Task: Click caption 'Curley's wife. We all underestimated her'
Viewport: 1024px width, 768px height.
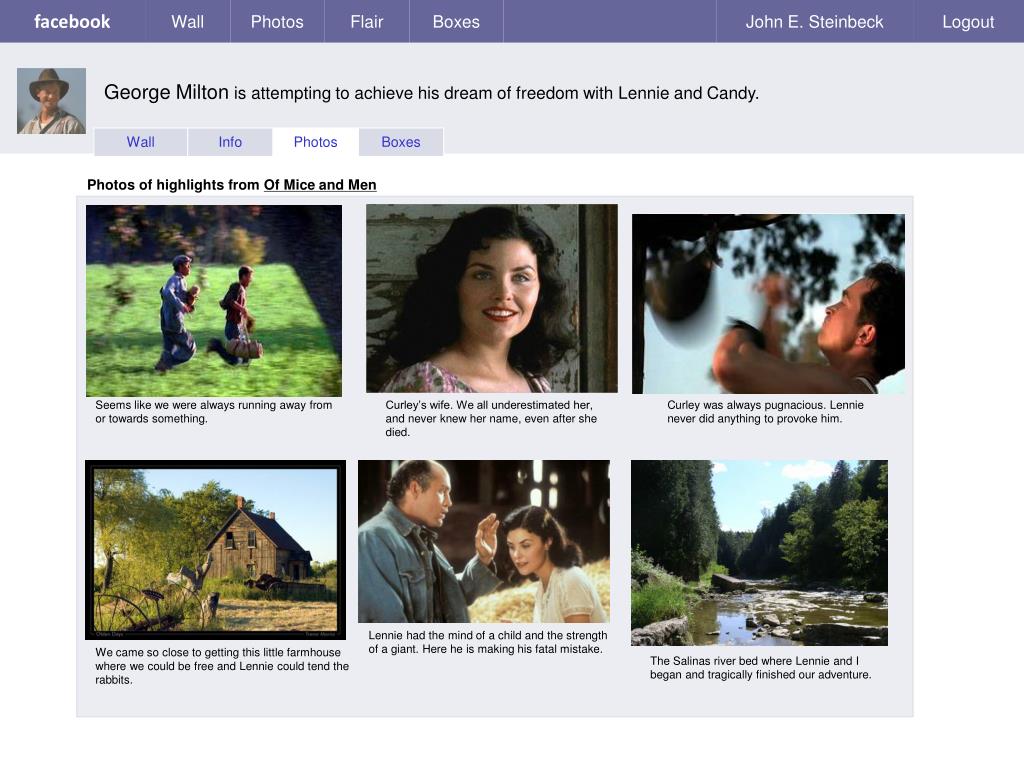Action: coord(491,419)
